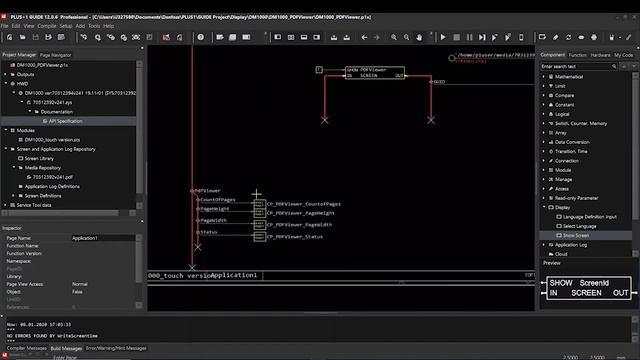Click the new project toolbar icon

pyautogui.click(x=9, y=37)
